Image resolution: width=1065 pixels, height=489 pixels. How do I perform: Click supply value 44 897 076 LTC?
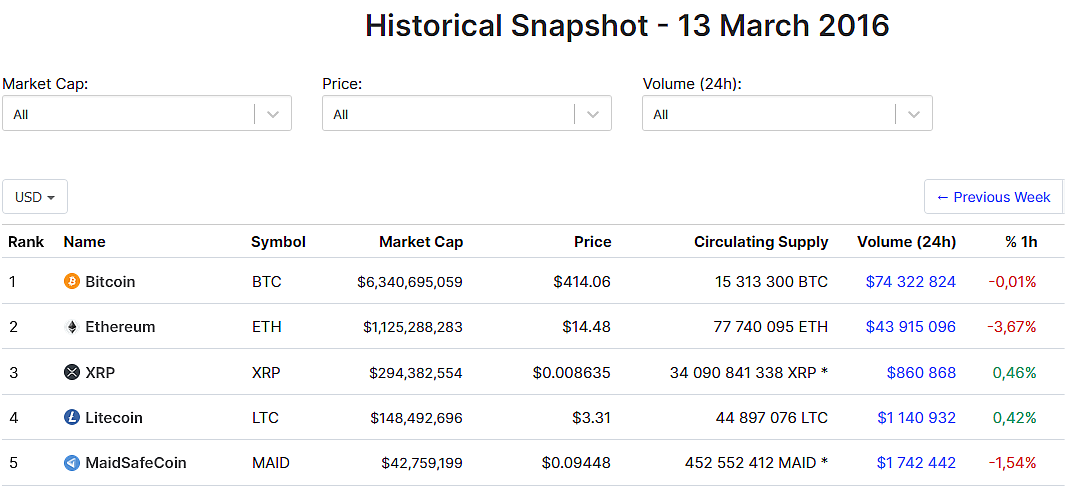[x=772, y=418]
